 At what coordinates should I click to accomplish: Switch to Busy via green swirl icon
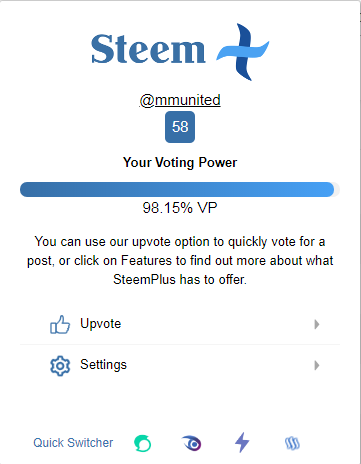[143, 443]
